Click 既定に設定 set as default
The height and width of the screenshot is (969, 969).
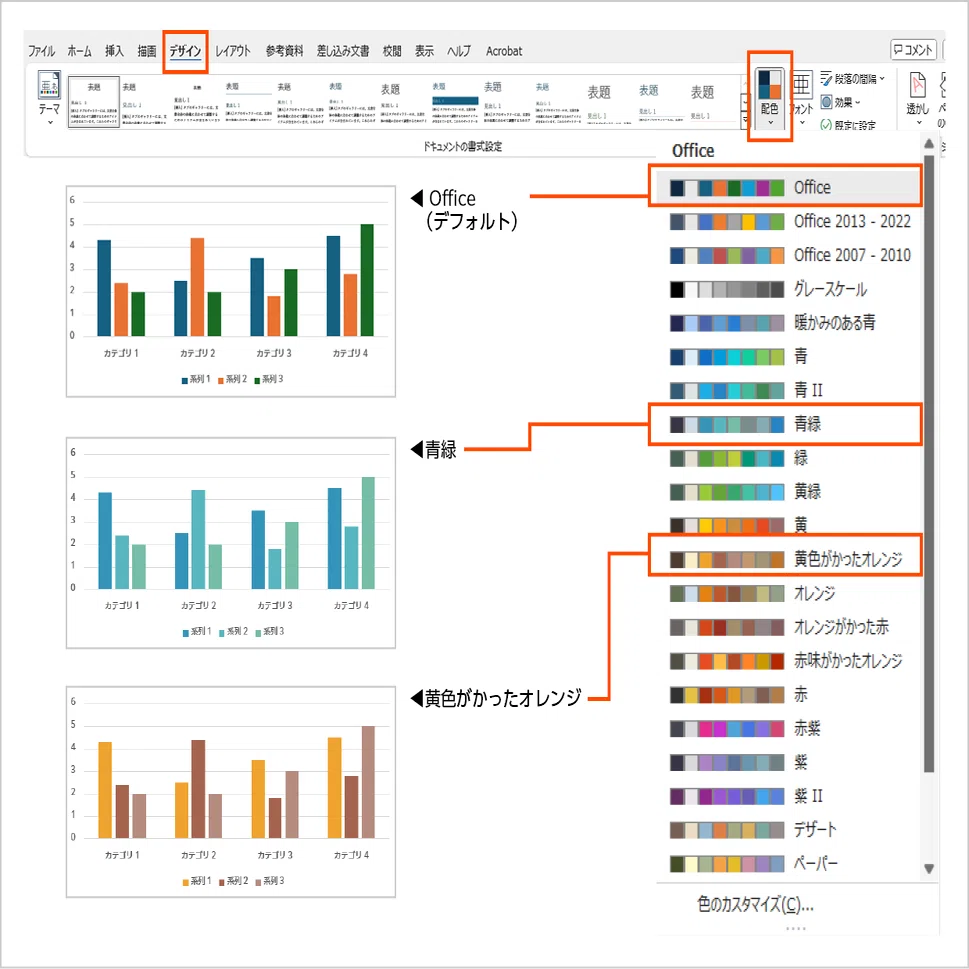point(848,125)
